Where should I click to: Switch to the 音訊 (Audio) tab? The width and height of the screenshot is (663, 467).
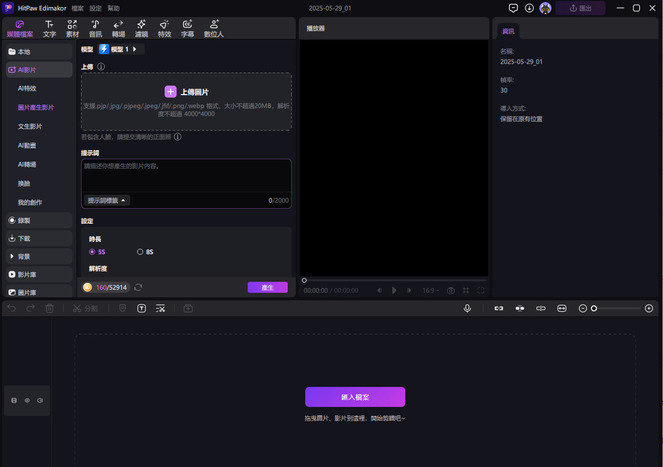click(96, 29)
